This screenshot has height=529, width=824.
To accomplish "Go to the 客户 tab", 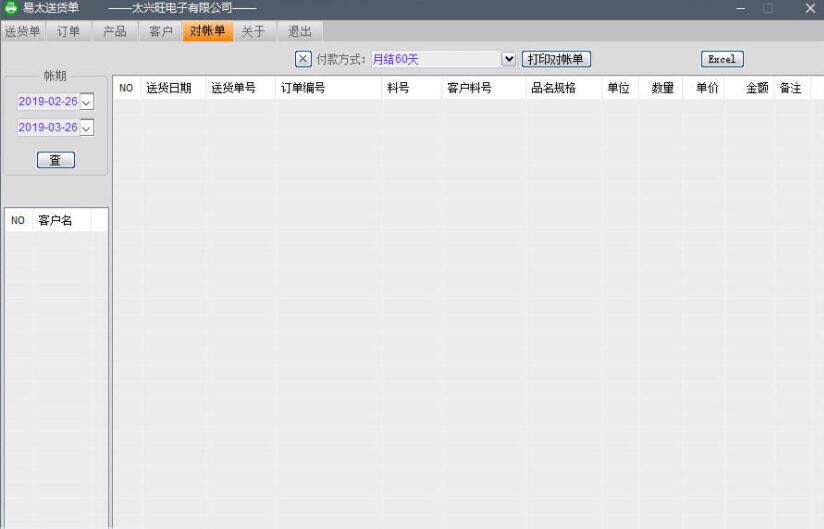I will pyautogui.click(x=160, y=32).
